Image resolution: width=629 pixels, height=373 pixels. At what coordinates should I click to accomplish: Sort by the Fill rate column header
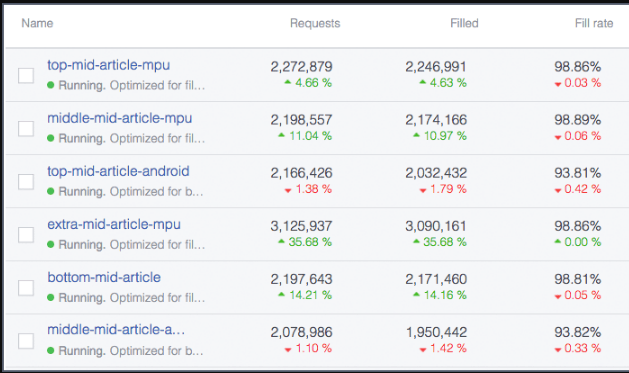tap(594, 23)
